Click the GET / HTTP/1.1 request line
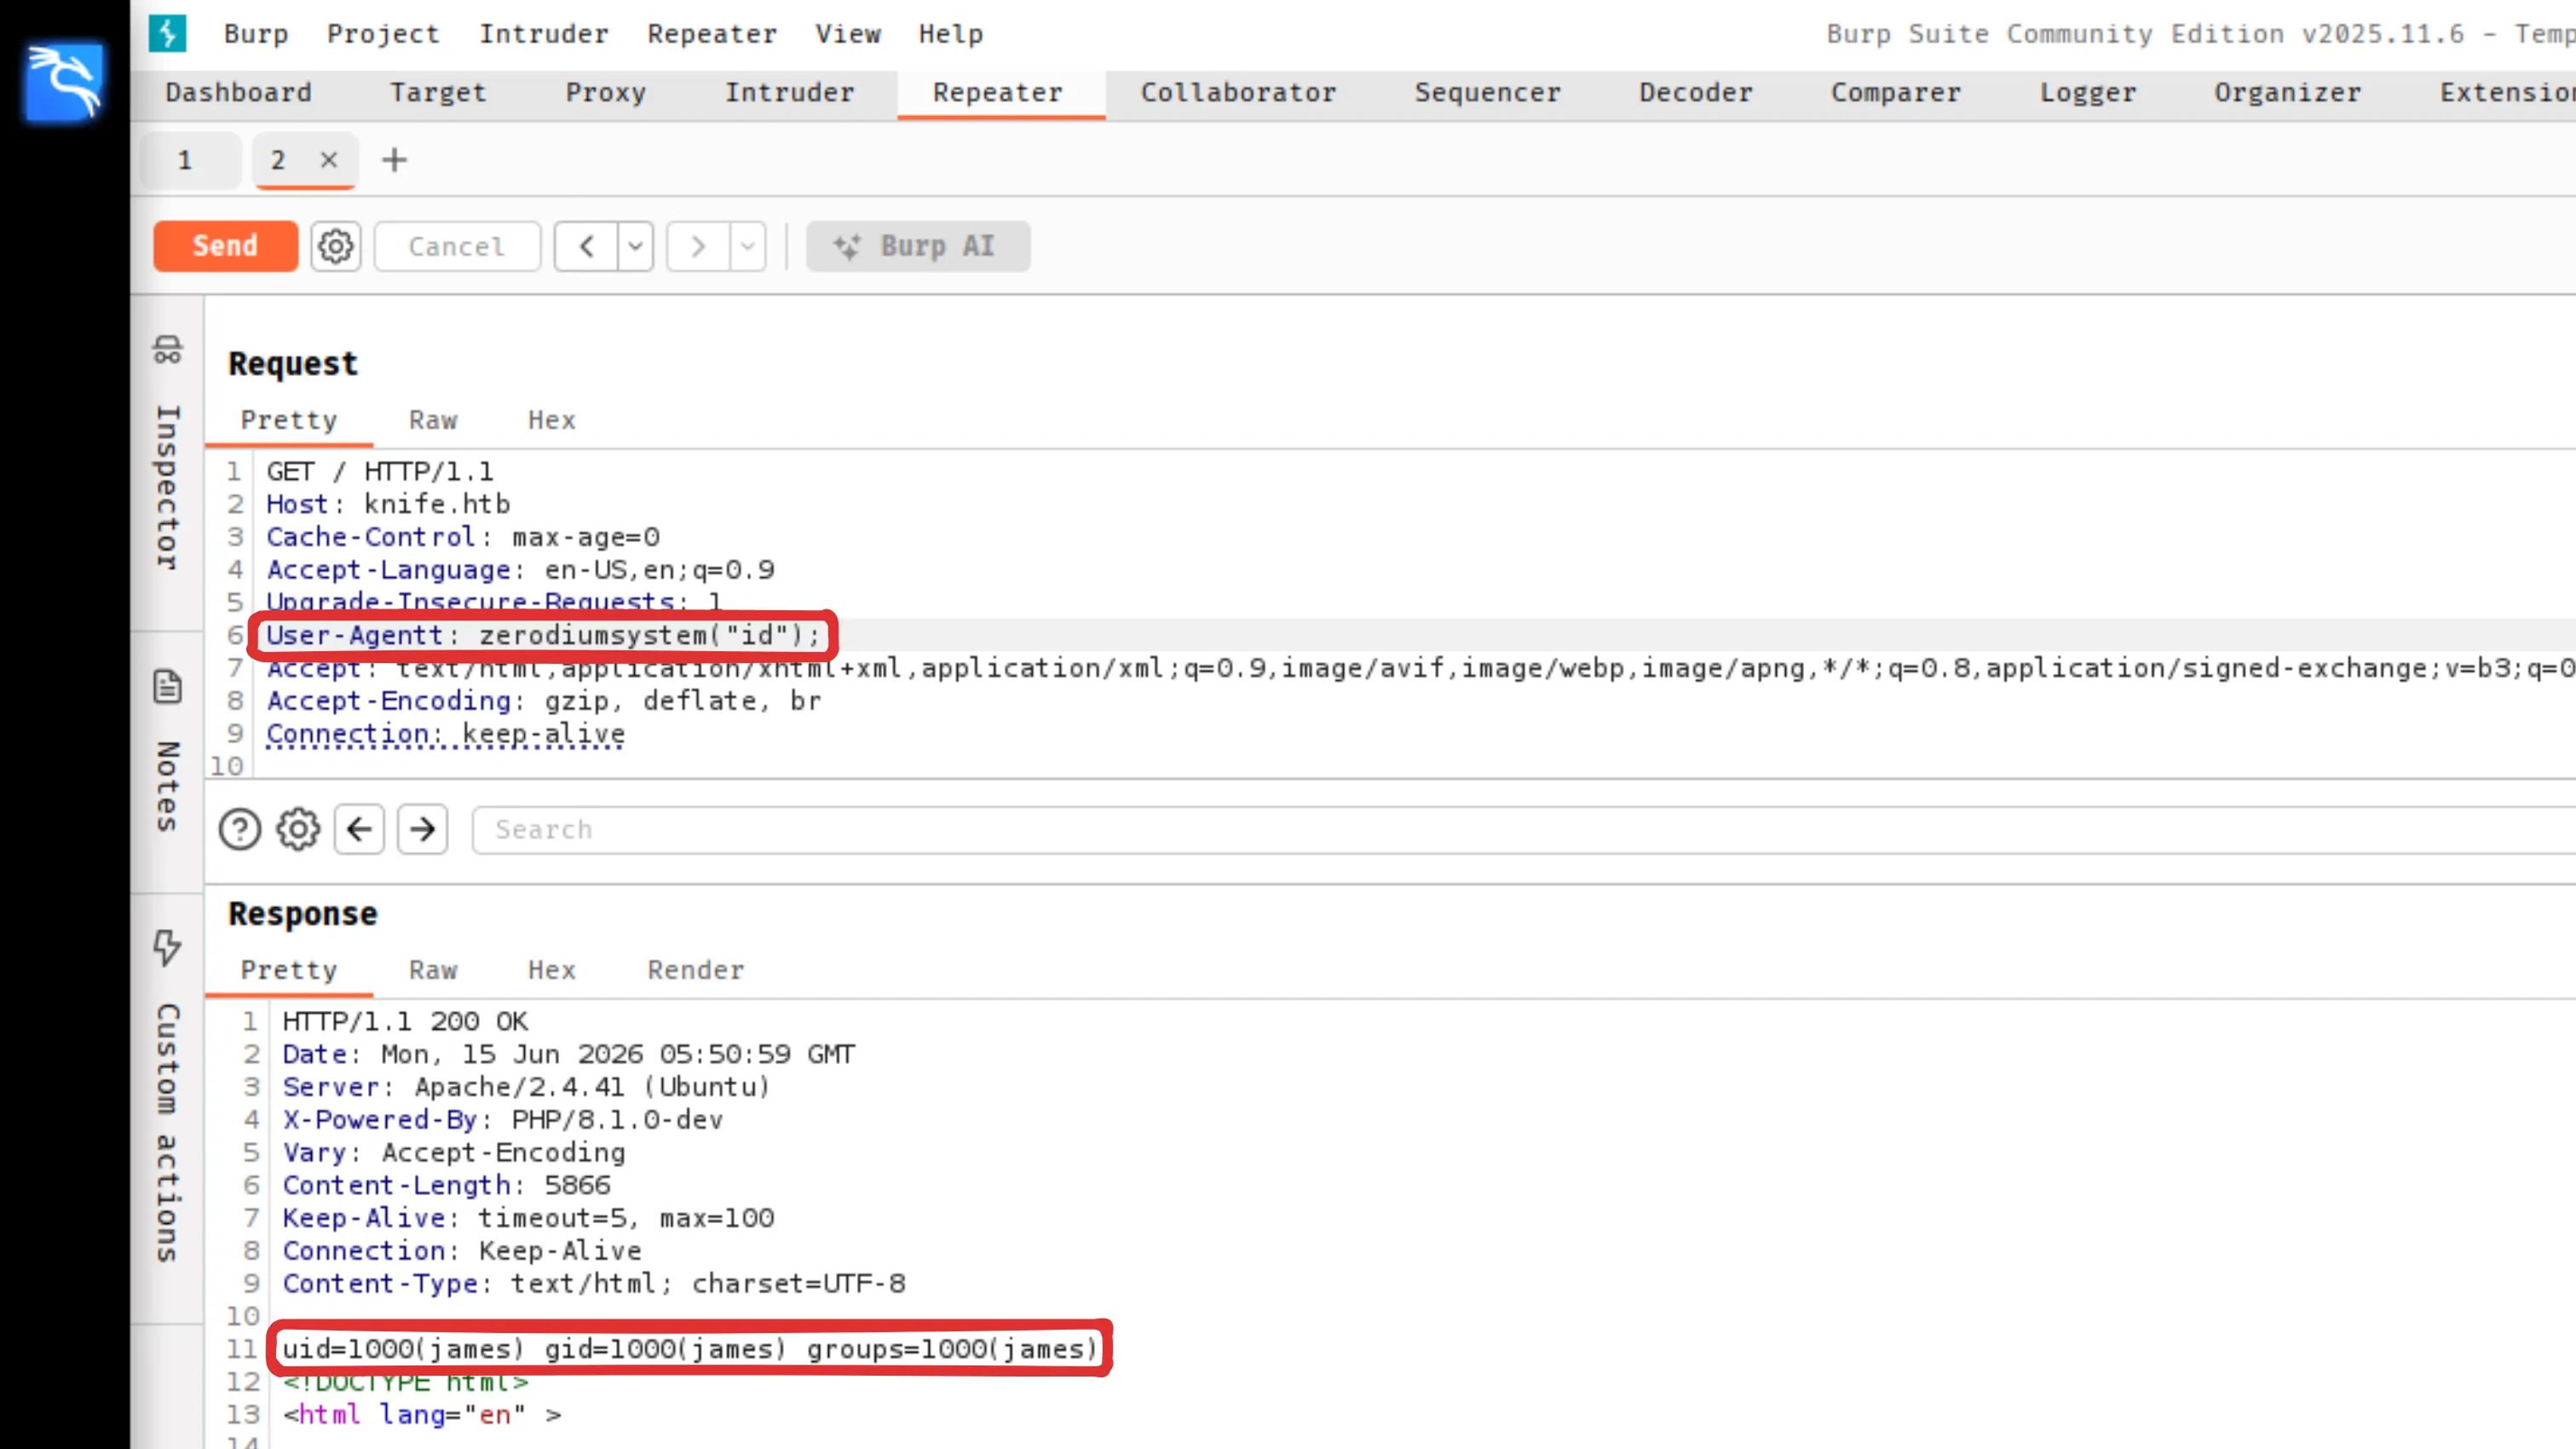The height and width of the screenshot is (1449, 2576). coord(380,472)
